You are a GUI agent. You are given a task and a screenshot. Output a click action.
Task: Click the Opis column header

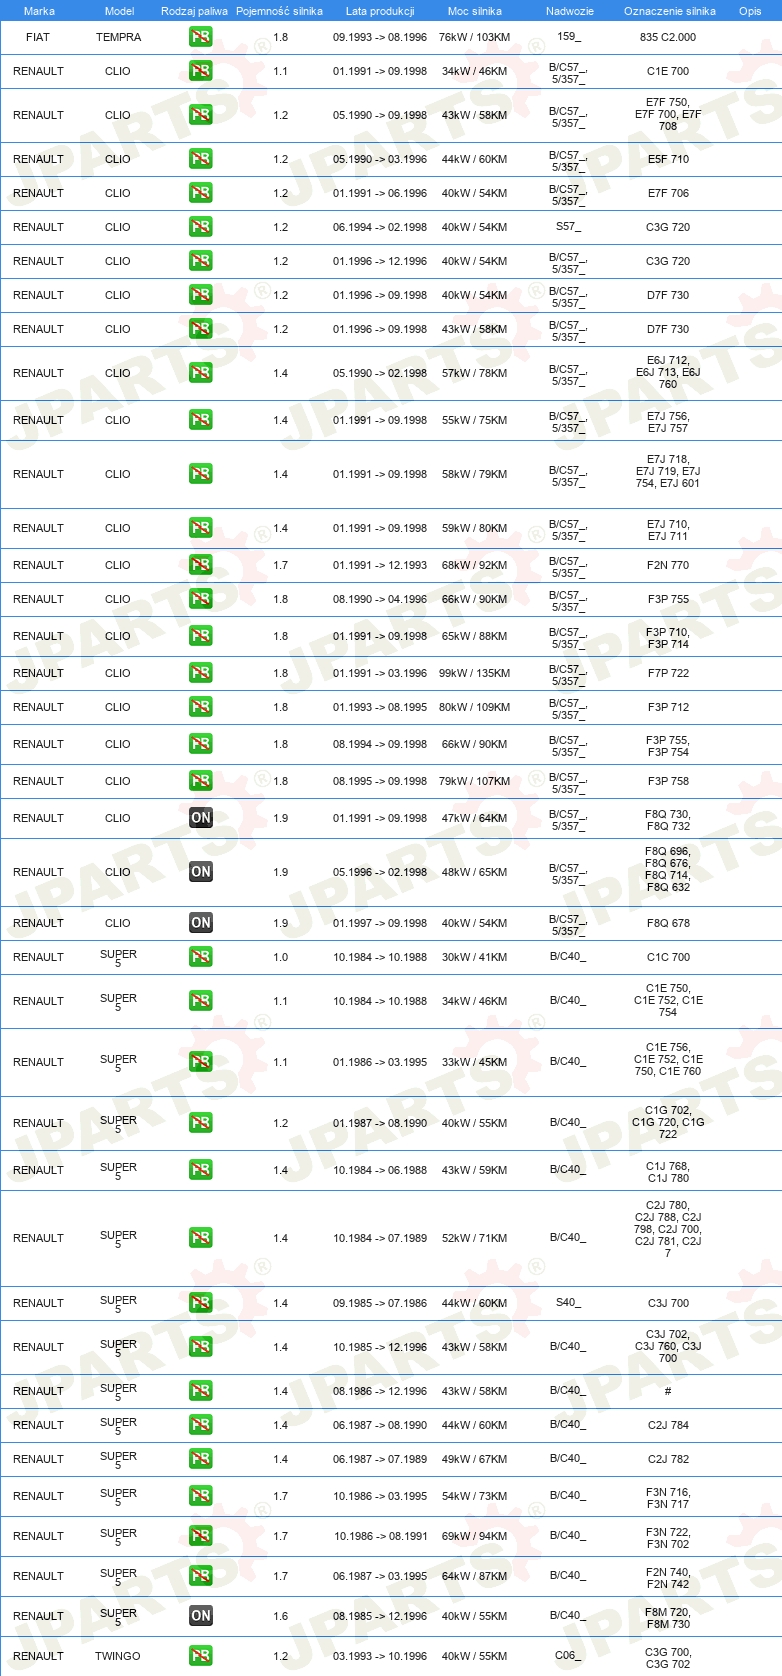coord(750,11)
